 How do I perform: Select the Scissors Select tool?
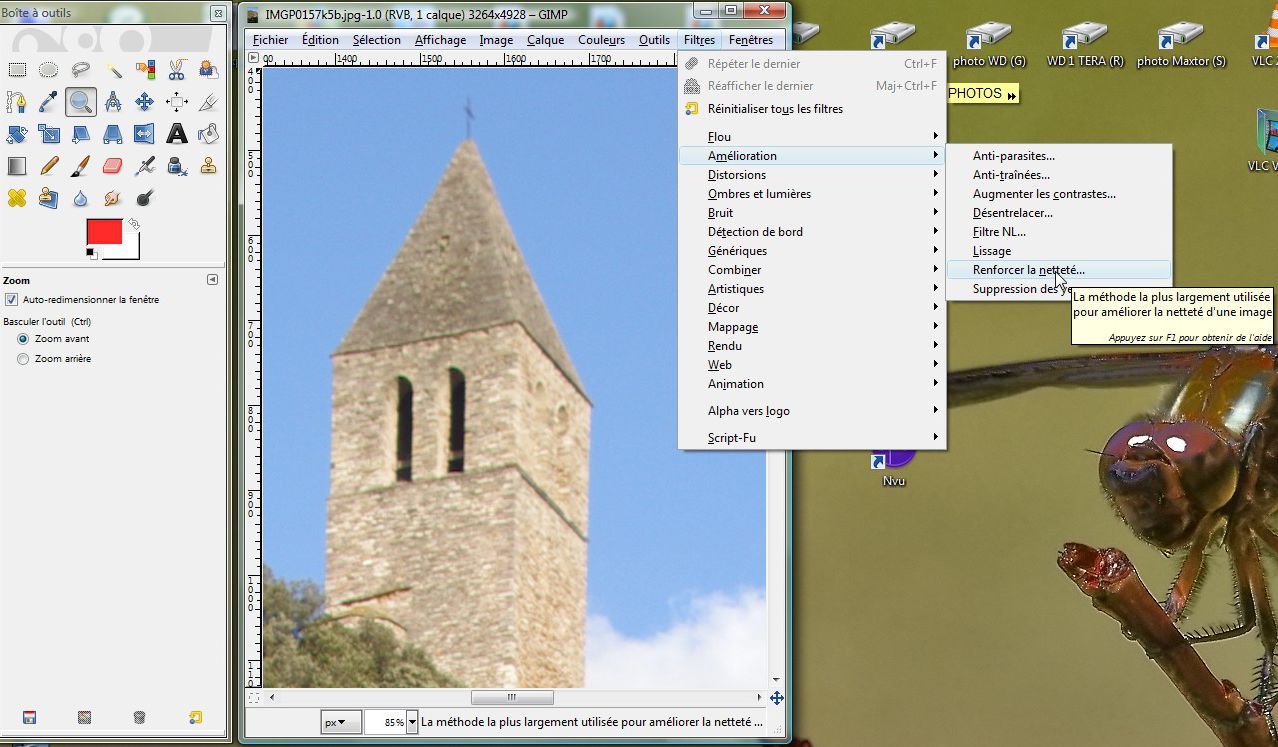coord(177,69)
